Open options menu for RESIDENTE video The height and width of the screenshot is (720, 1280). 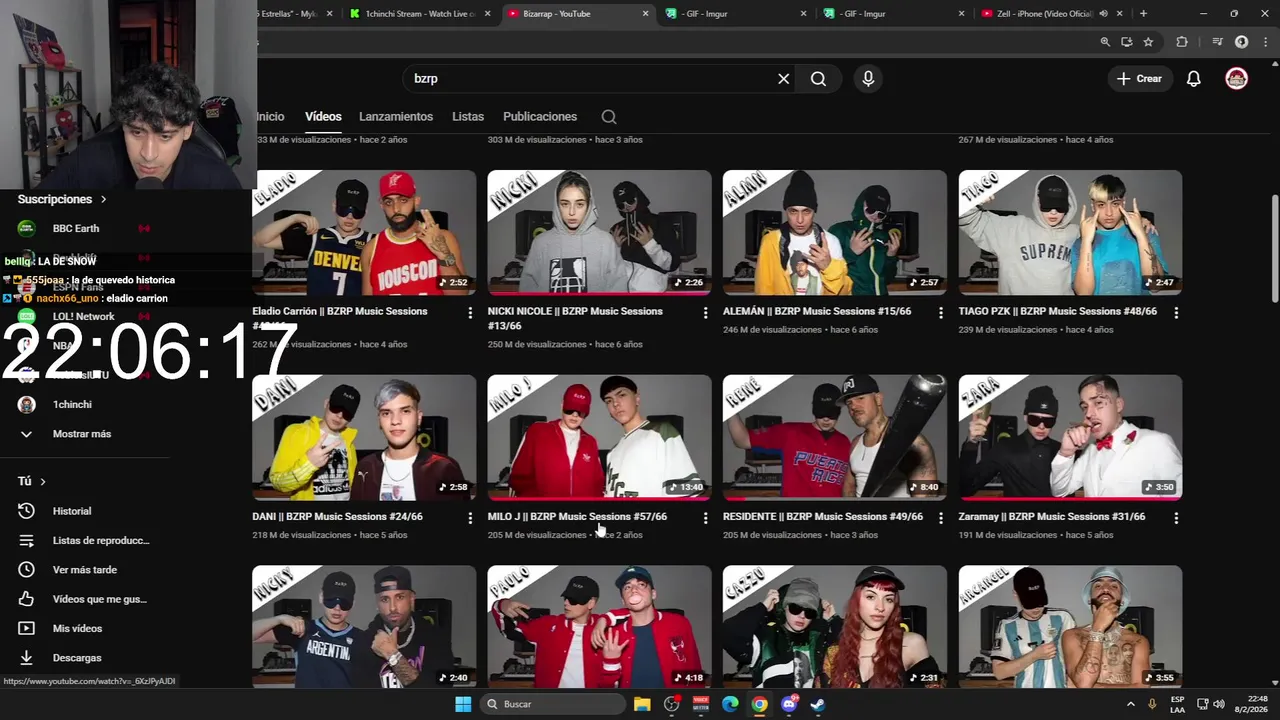coord(940,518)
